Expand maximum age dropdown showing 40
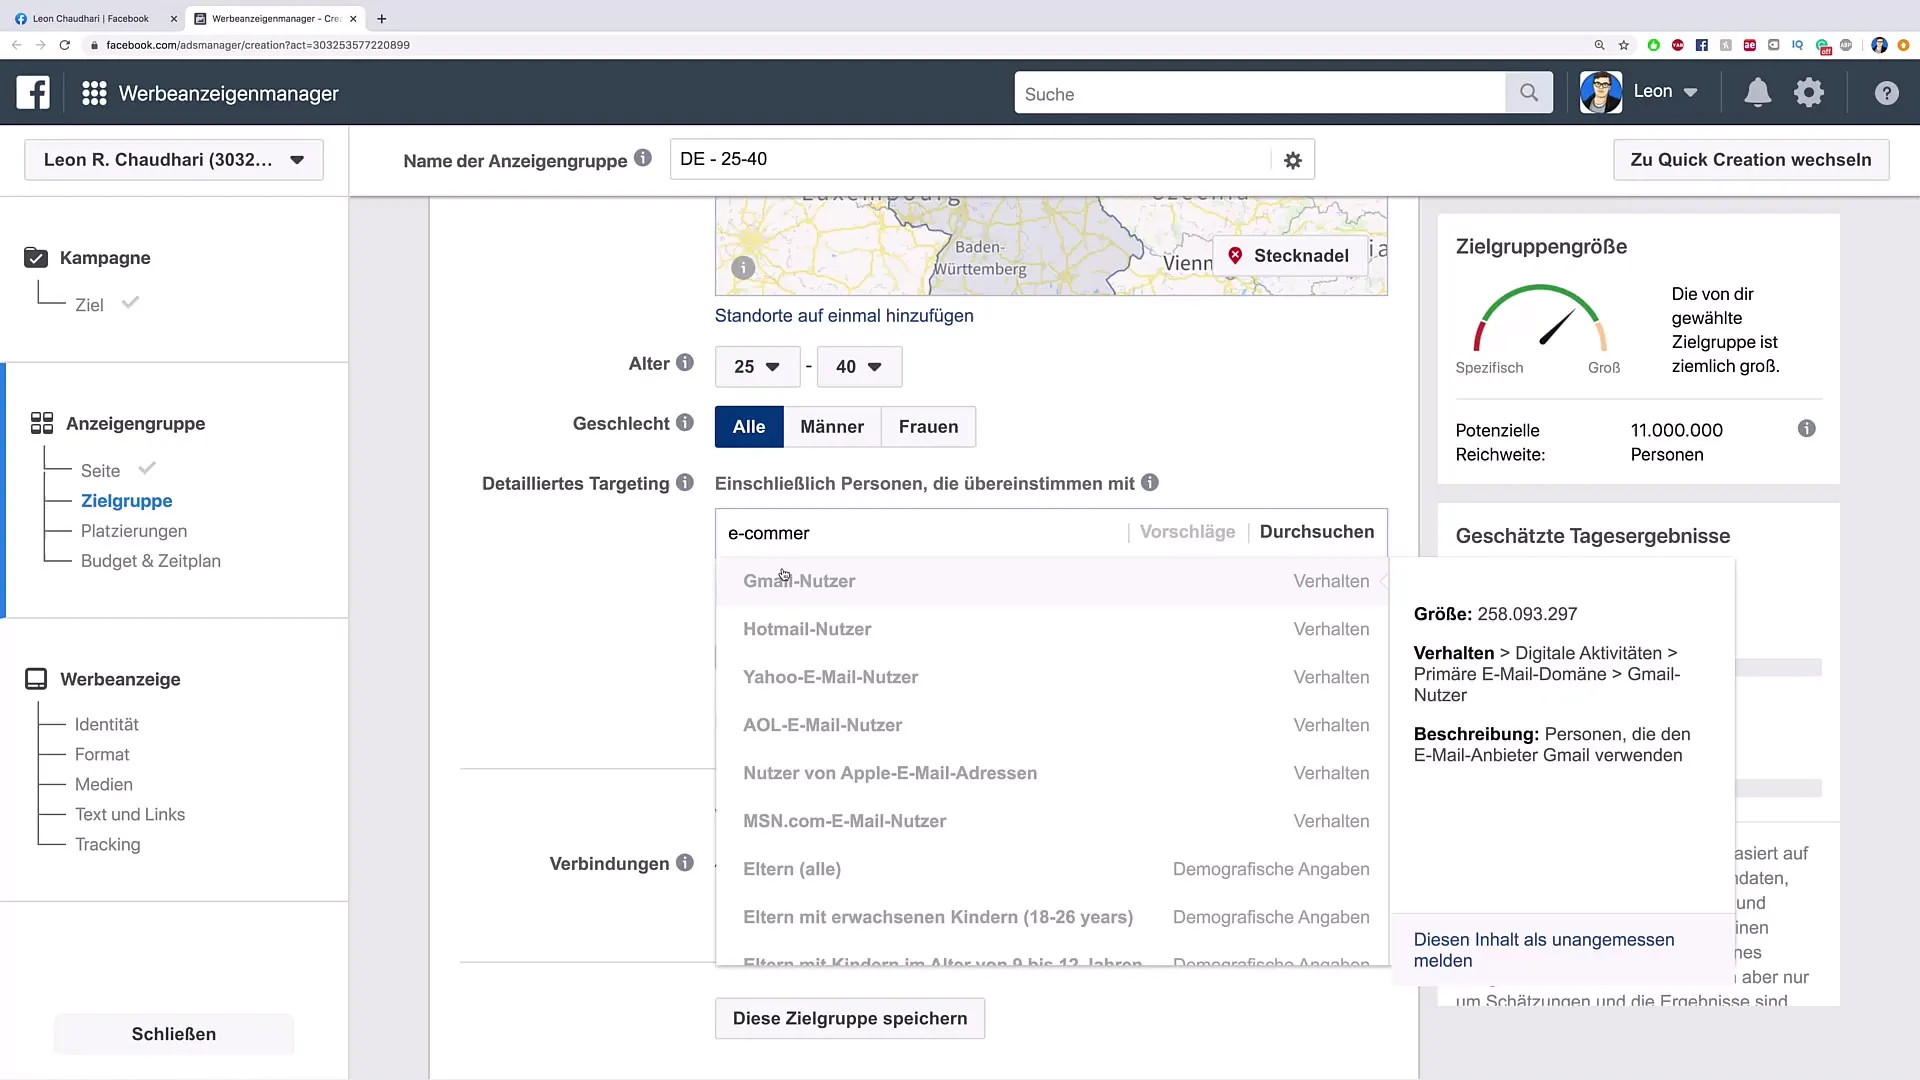 point(857,367)
